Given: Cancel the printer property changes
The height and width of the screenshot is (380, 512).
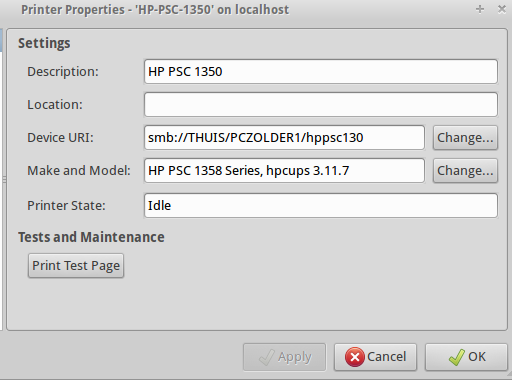Looking at the screenshot, I should [375, 357].
